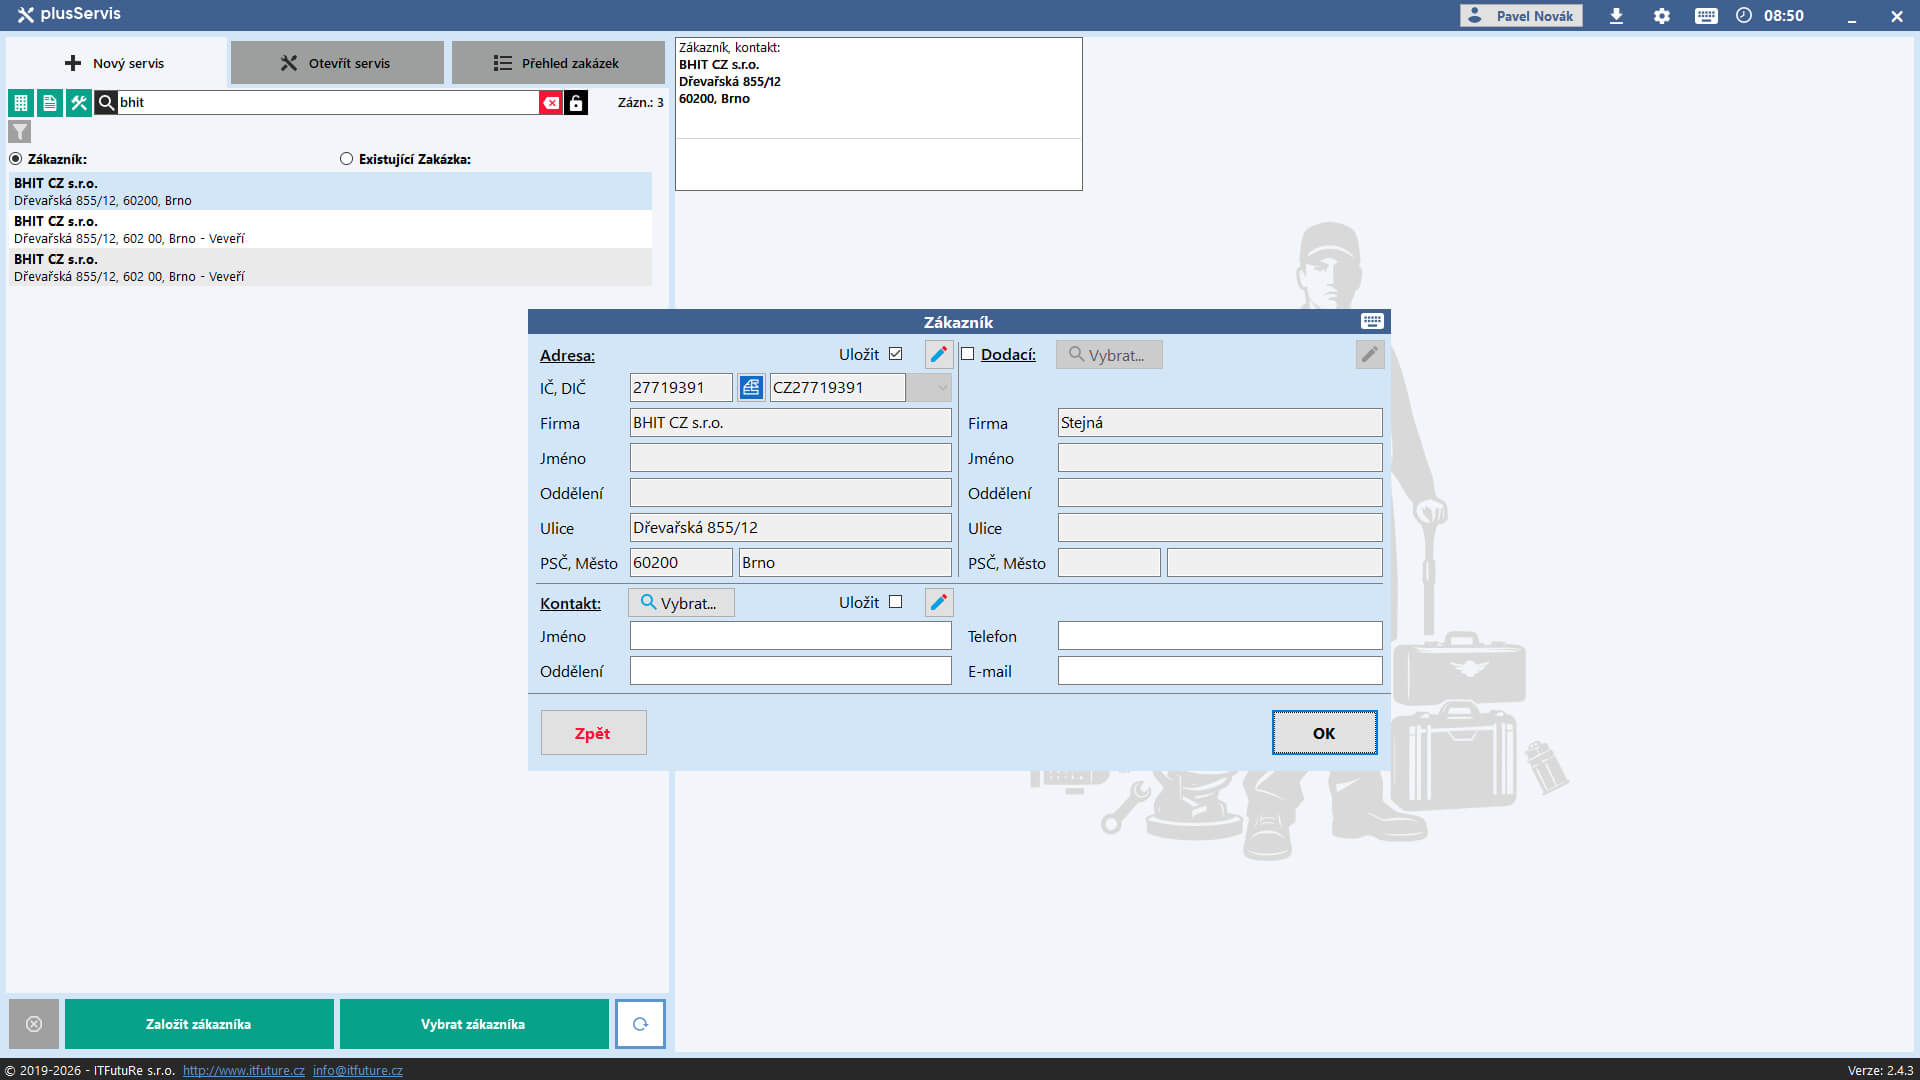The height and width of the screenshot is (1080, 1920).
Task: Switch to Otevřít servis tab
Action: (x=337, y=63)
